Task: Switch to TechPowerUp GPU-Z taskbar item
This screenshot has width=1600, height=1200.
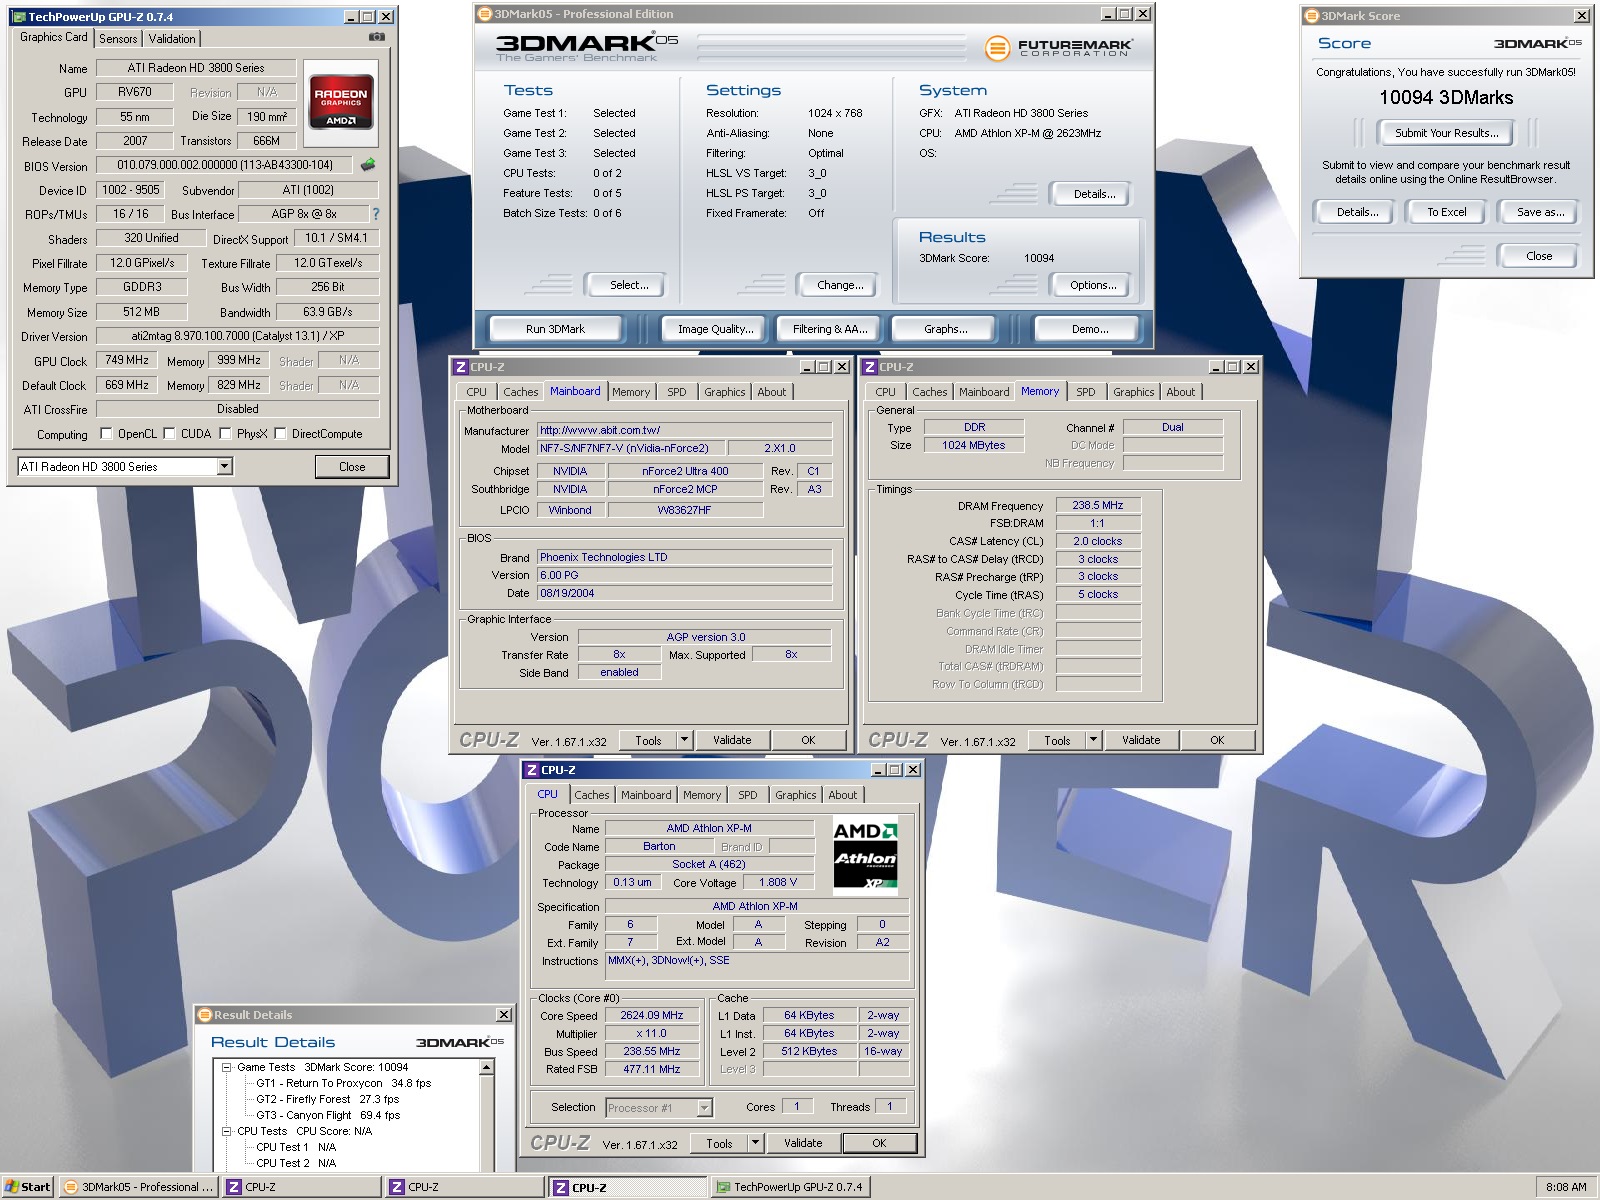Action: (x=789, y=1187)
